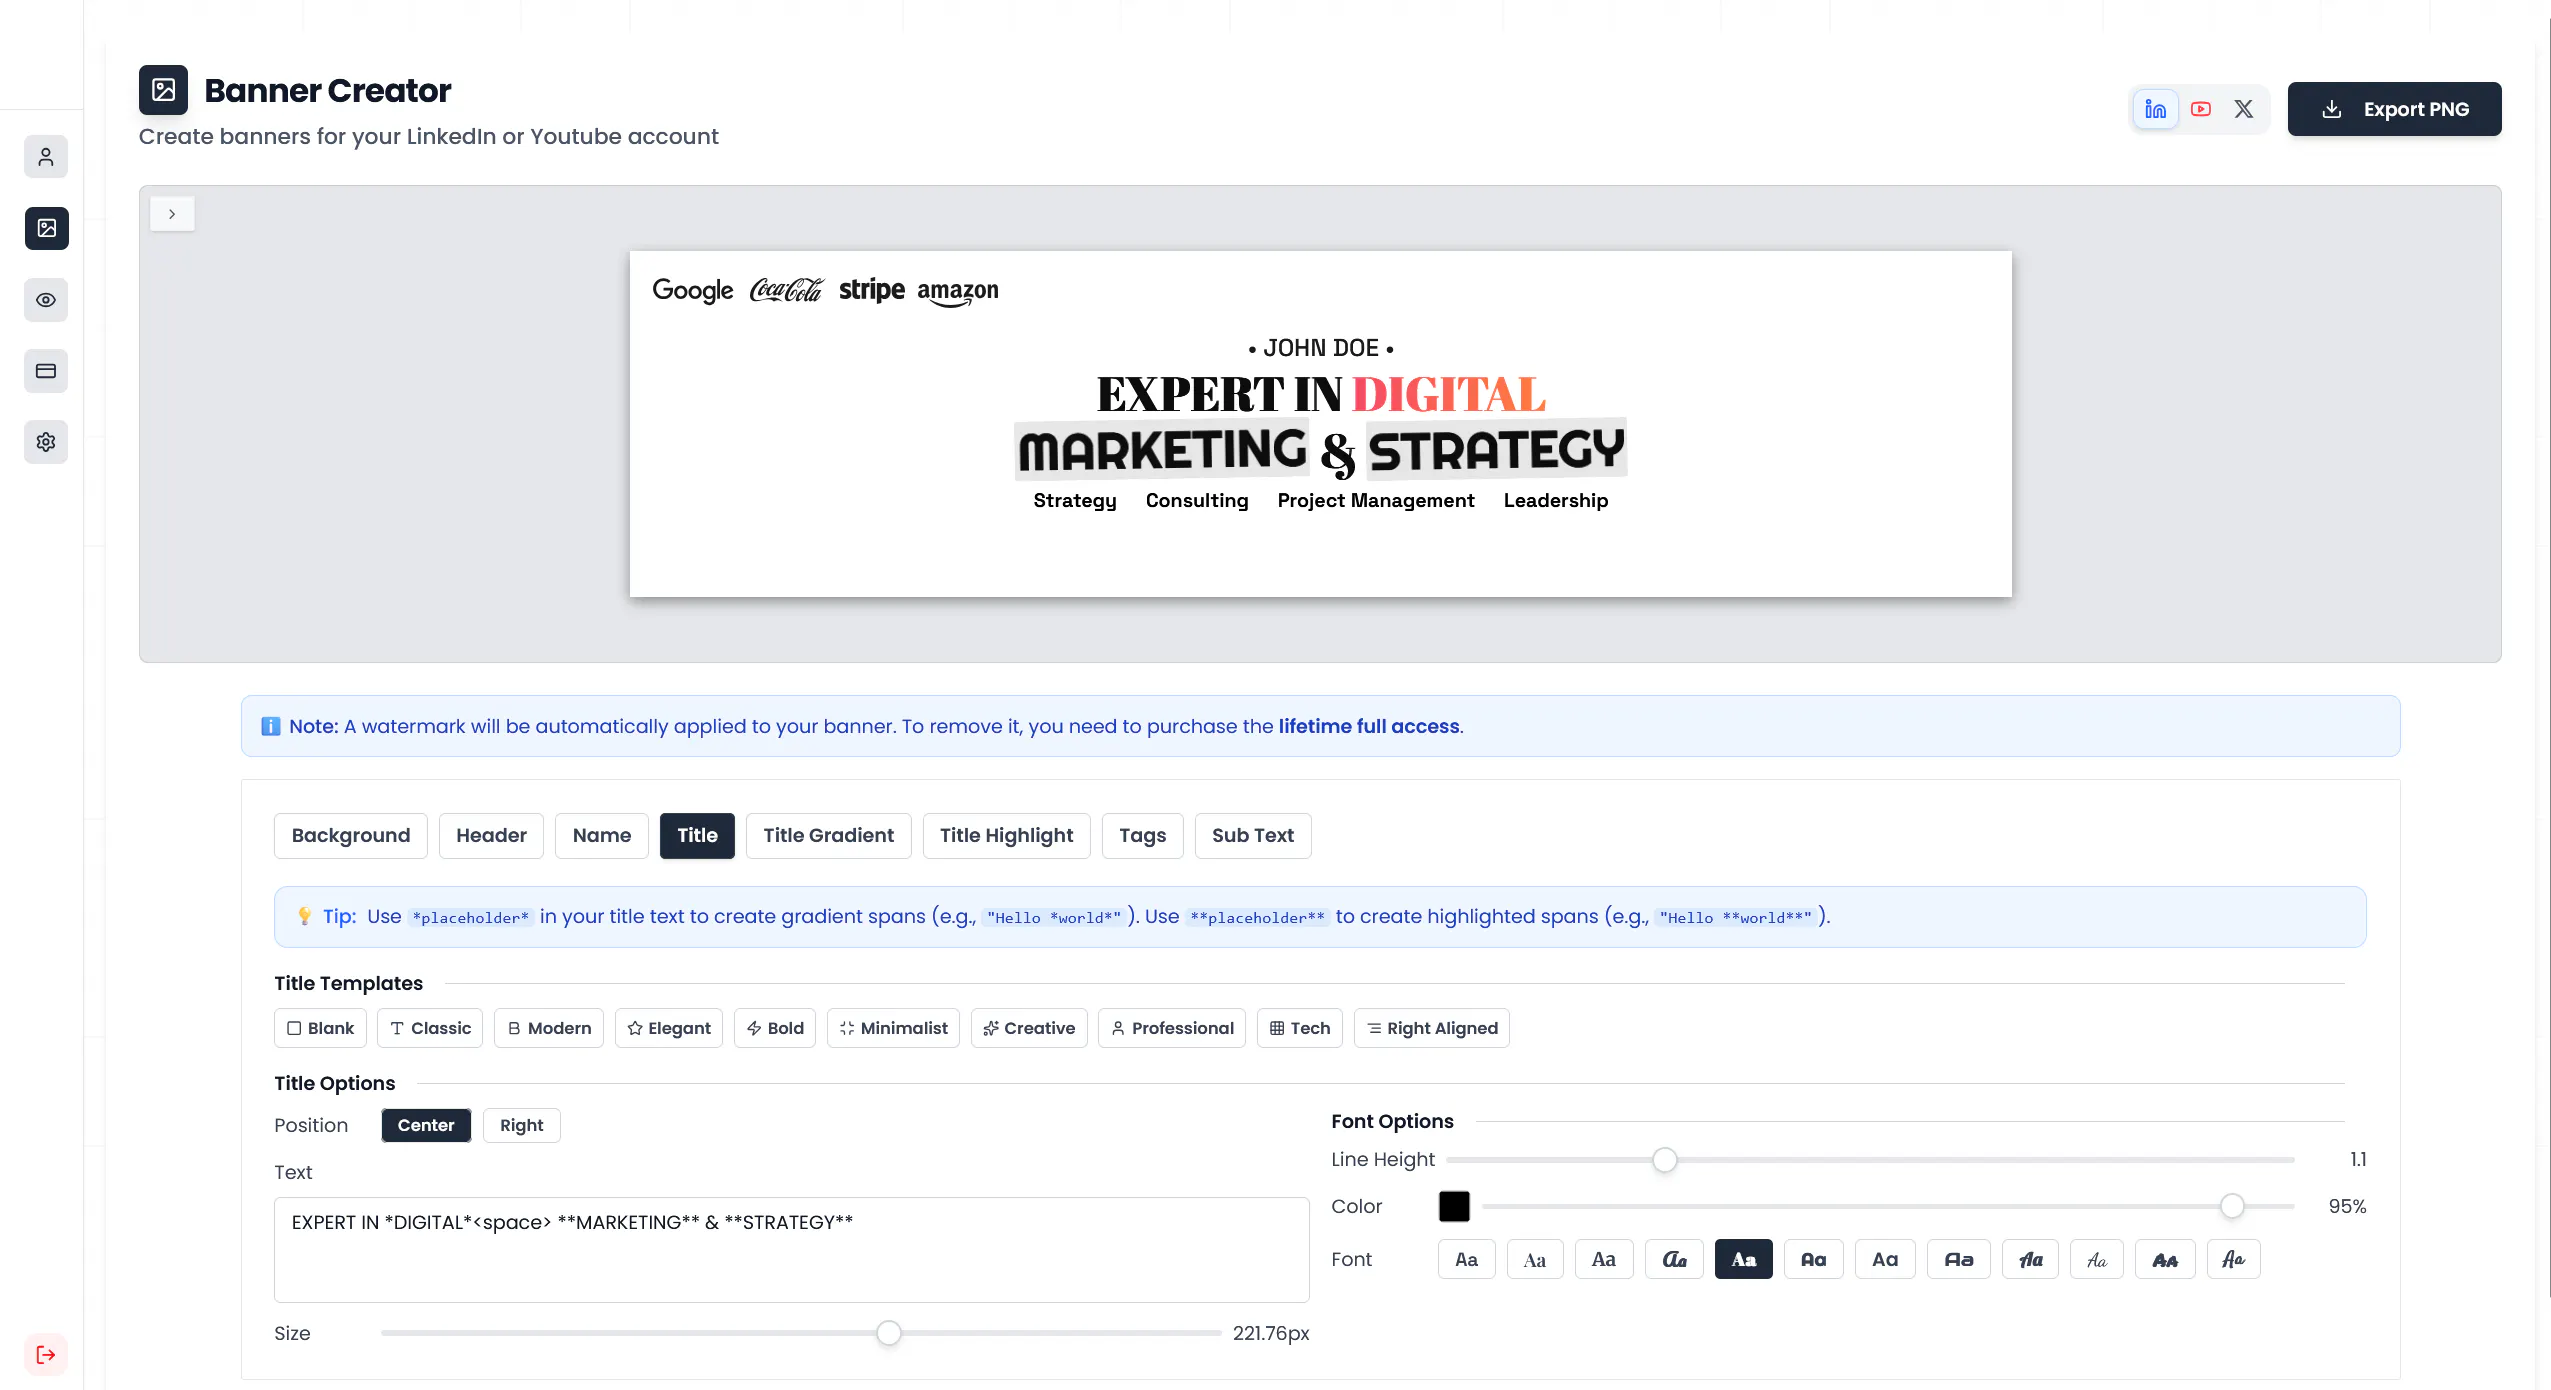Click the DIGITAL gradient word on the banner
Screen dimensions: 2551x1390
click(1449, 394)
